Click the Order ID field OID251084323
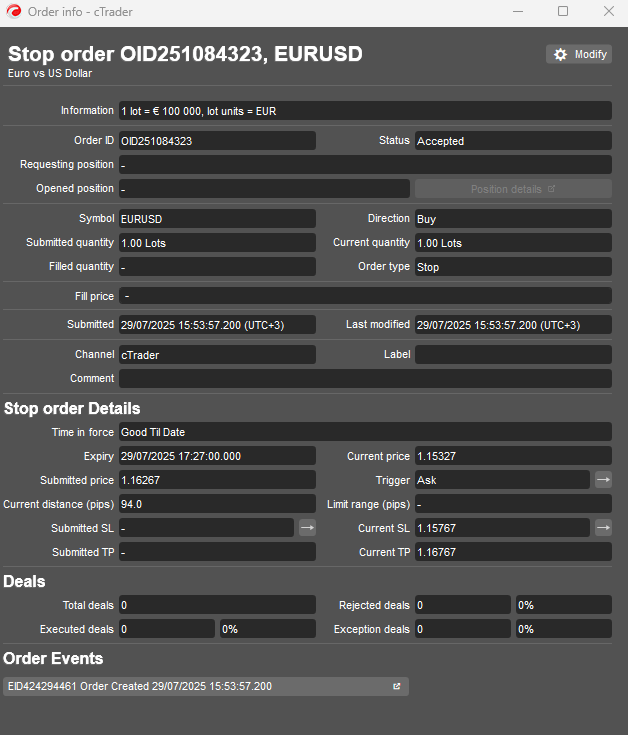This screenshot has width=628, height=735. click(217, 141)
